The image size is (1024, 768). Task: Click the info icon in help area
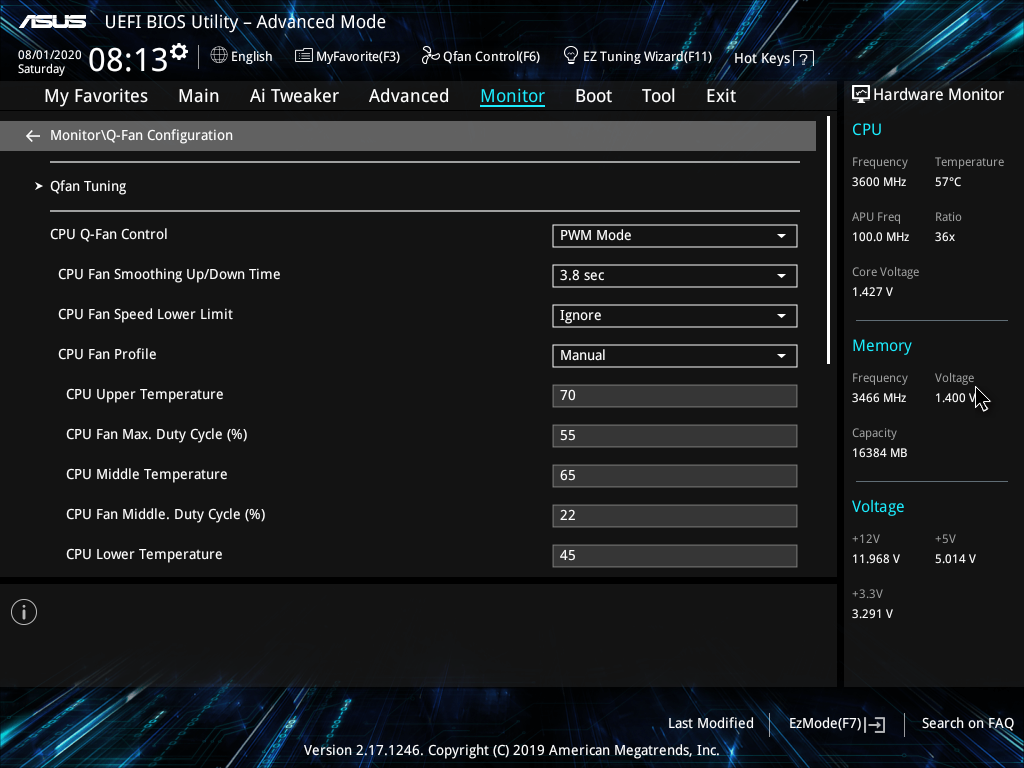coord(24,612)
